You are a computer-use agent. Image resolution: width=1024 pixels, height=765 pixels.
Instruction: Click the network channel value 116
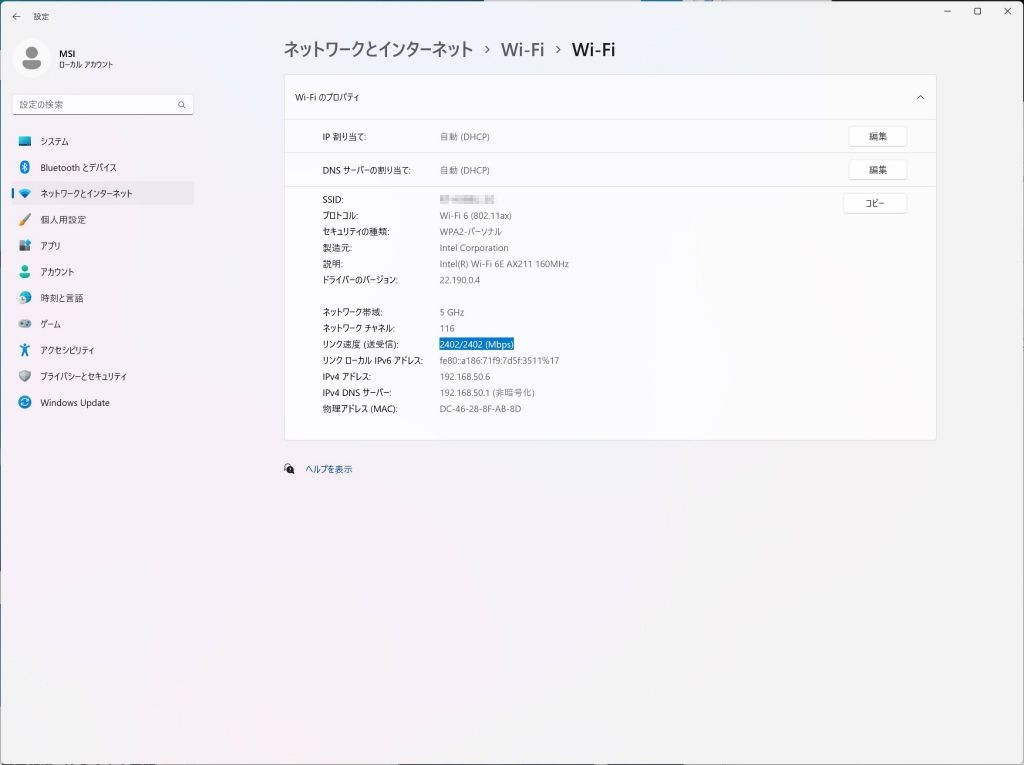pyautogui.click(x=447, y=329)
